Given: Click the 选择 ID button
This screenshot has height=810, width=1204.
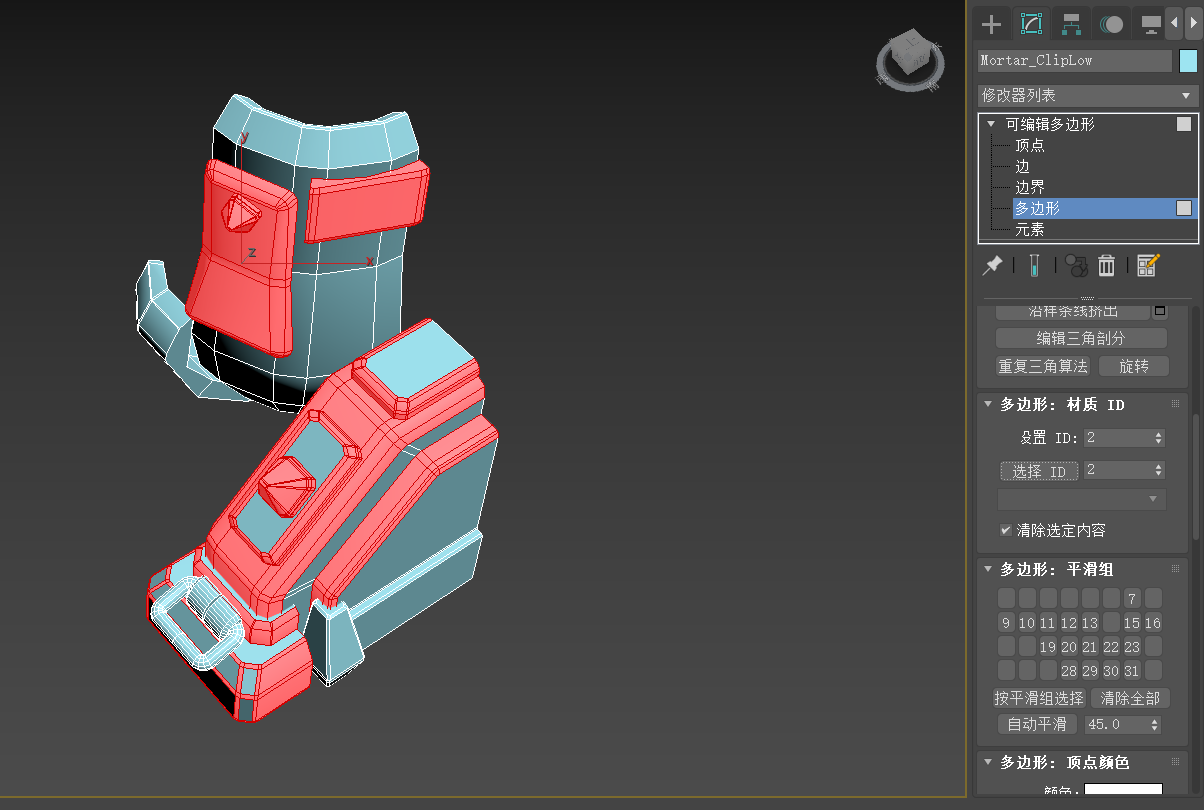Looking at the screenshot, I should (x=1039, y=471).
